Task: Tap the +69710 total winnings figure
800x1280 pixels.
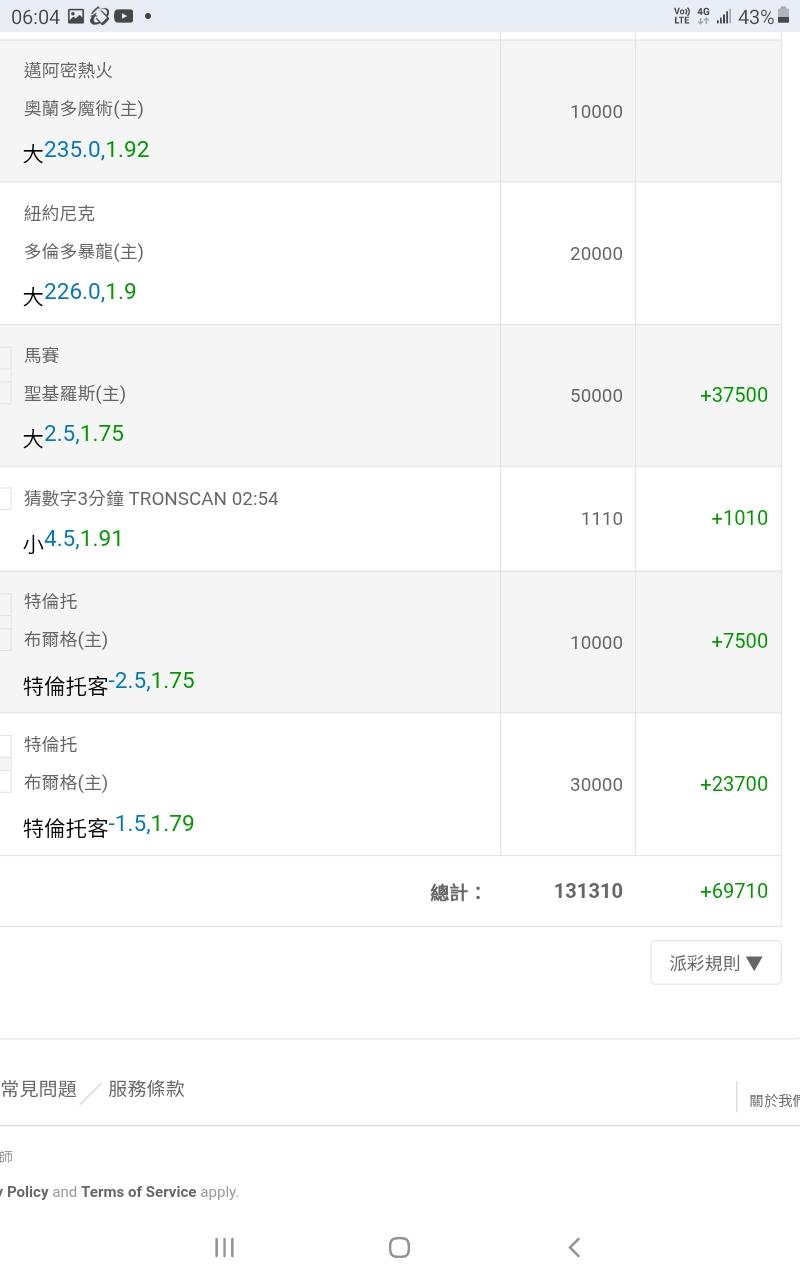Action: (733, 891)
